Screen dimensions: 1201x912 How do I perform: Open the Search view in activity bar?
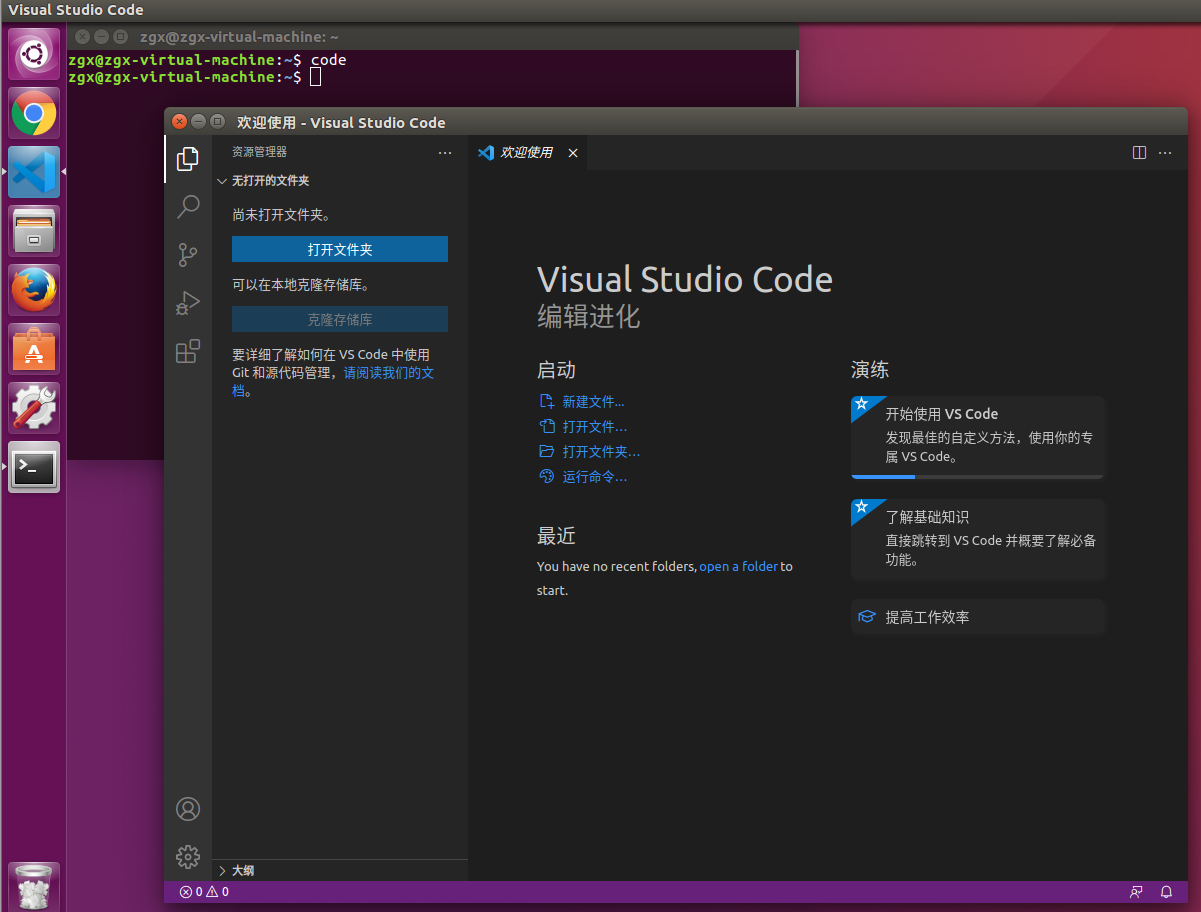[x=188, y=207]
